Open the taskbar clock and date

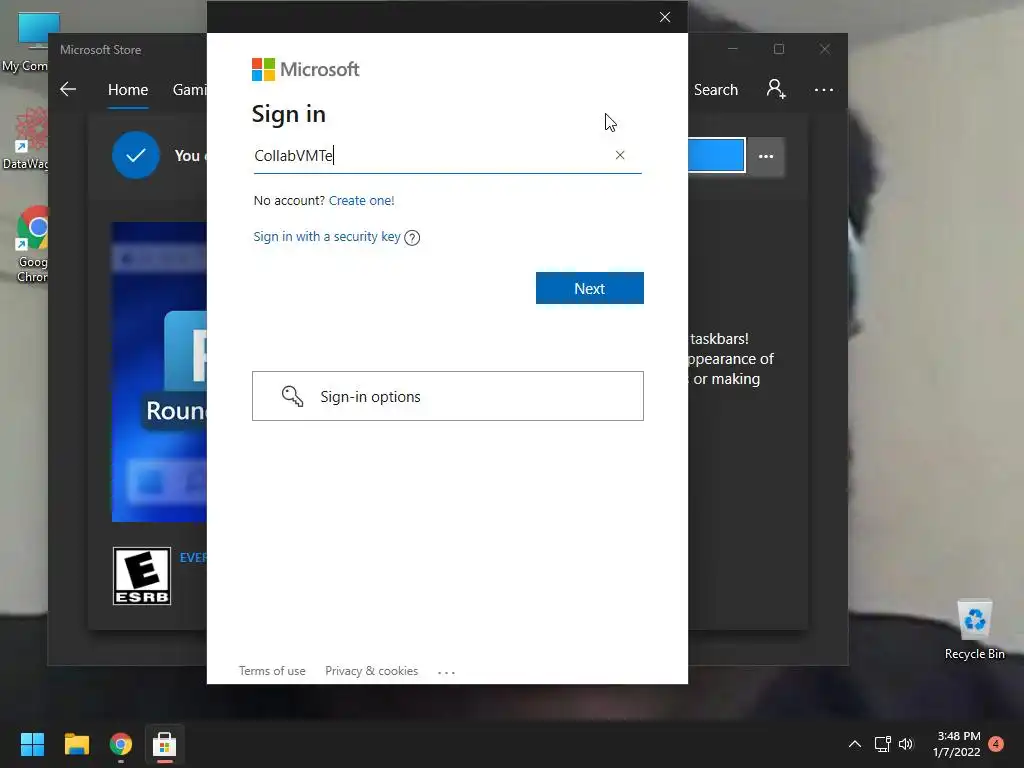coord(957,744)
